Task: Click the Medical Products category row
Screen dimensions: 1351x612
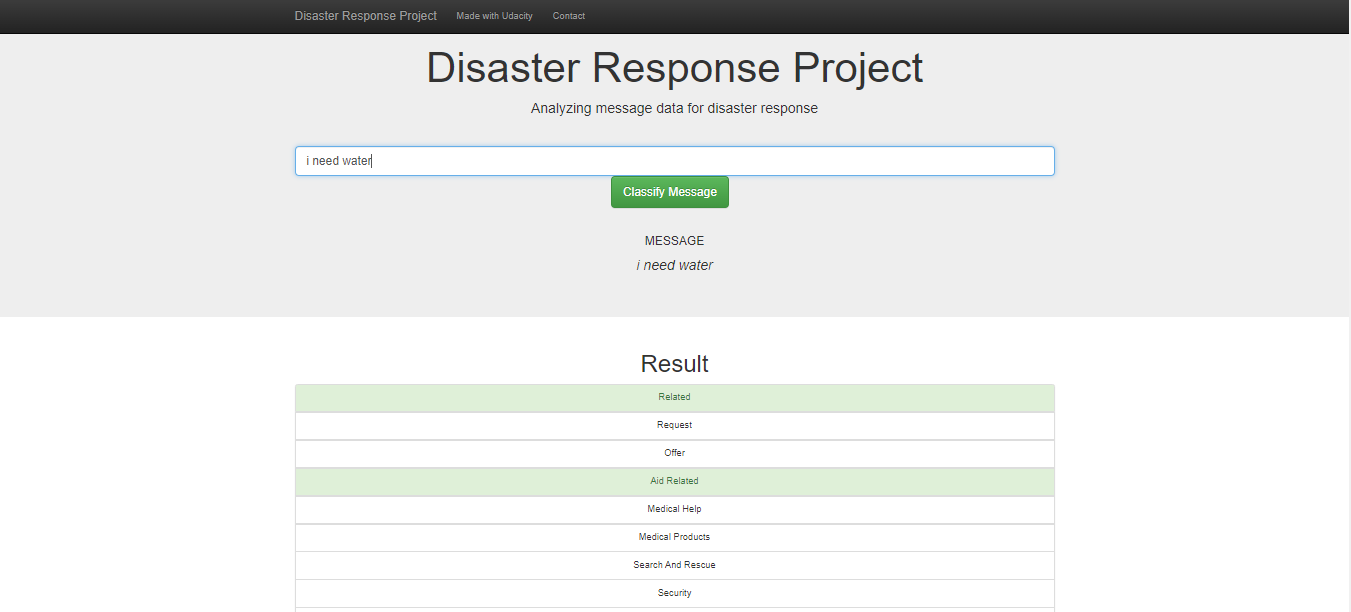Action: (674, 537)
